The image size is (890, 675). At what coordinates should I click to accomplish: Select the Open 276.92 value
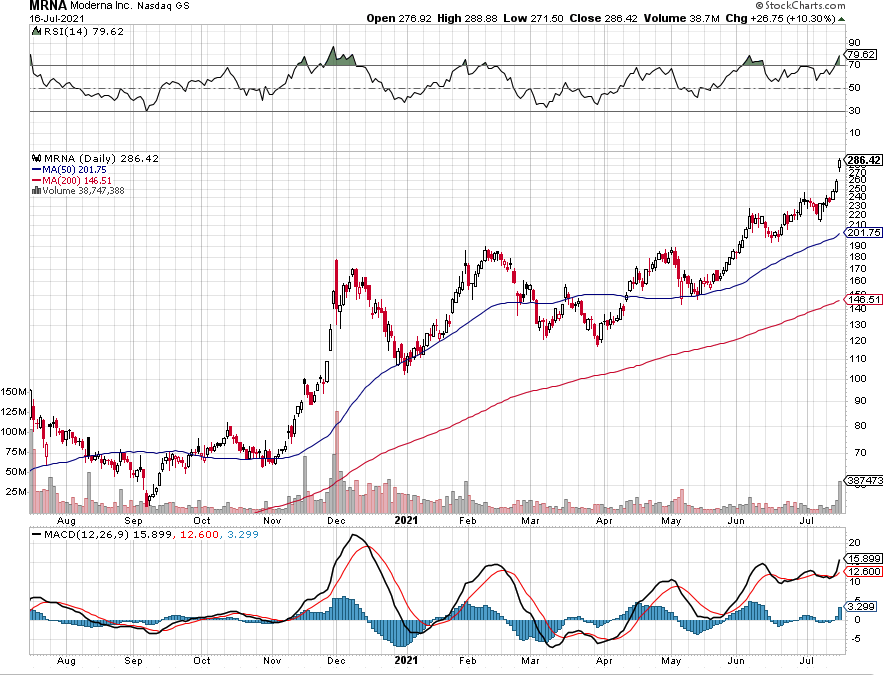coord(400,18)
